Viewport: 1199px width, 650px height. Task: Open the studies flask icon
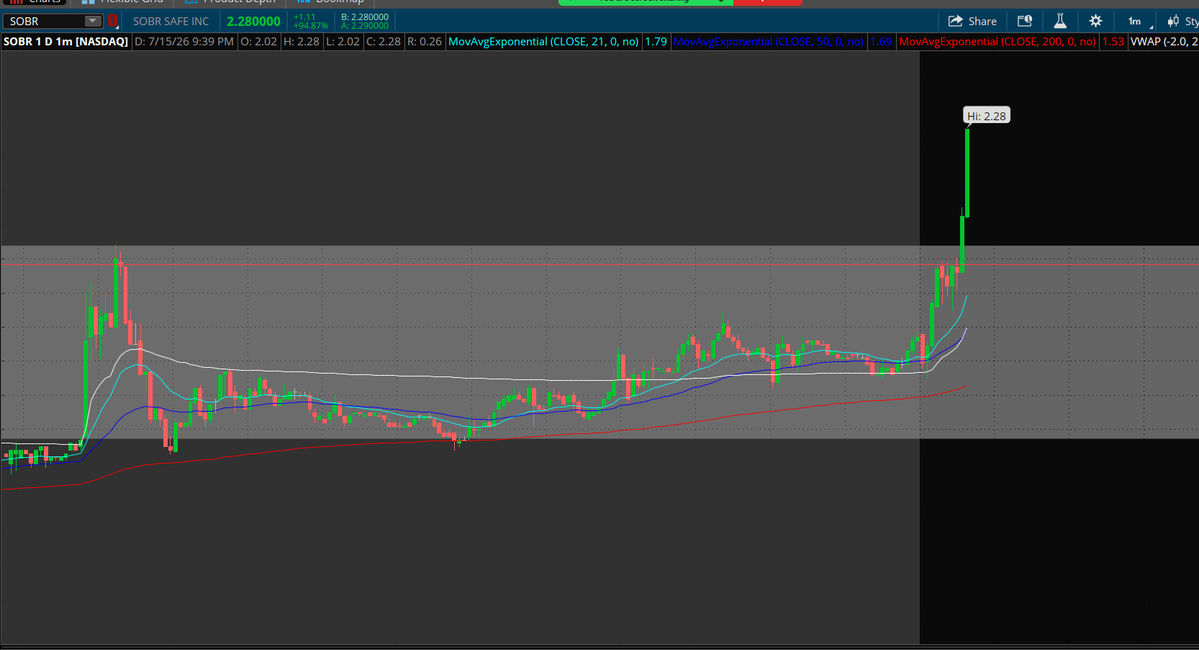click(1060, 21)
